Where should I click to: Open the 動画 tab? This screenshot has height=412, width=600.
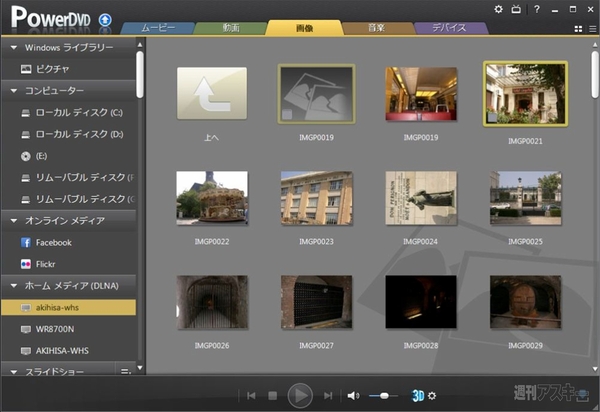tap(231, 28)
